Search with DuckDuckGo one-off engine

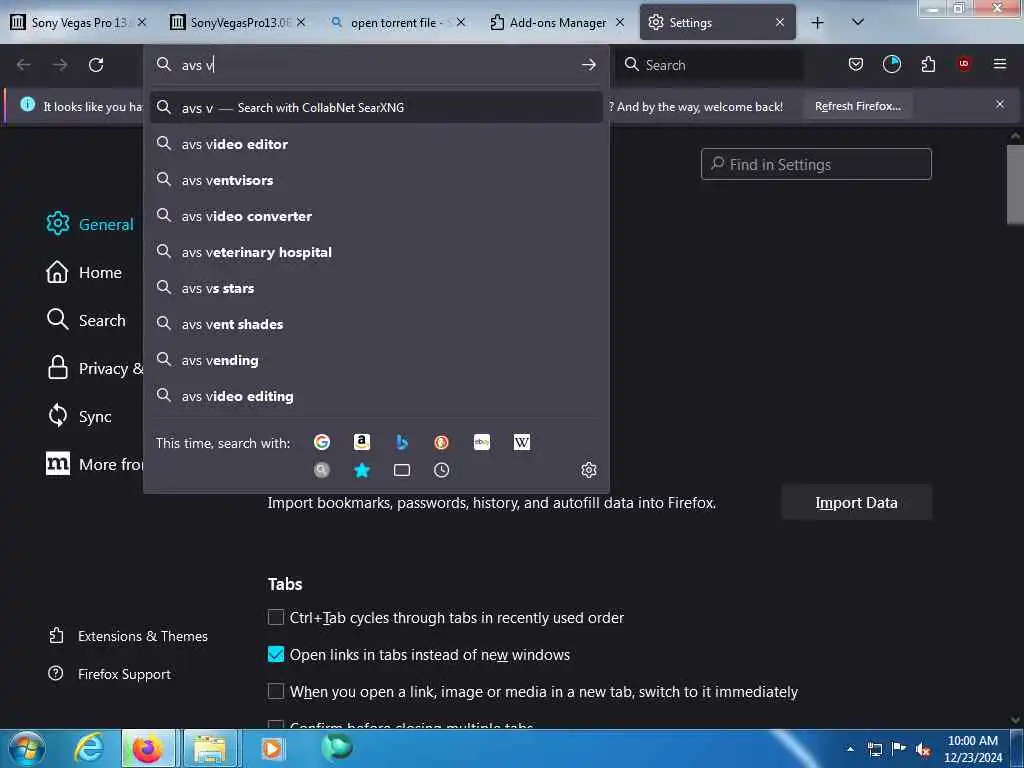(441, 442)
